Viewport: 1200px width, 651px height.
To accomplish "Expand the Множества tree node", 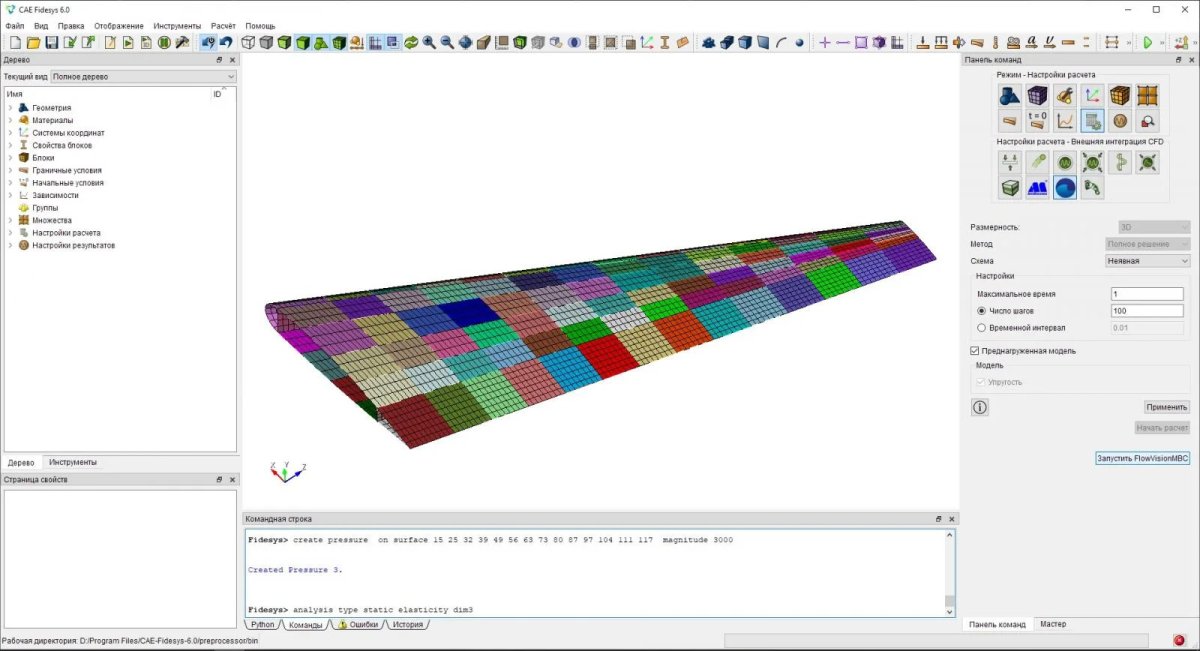I will (x=11, y=220).
